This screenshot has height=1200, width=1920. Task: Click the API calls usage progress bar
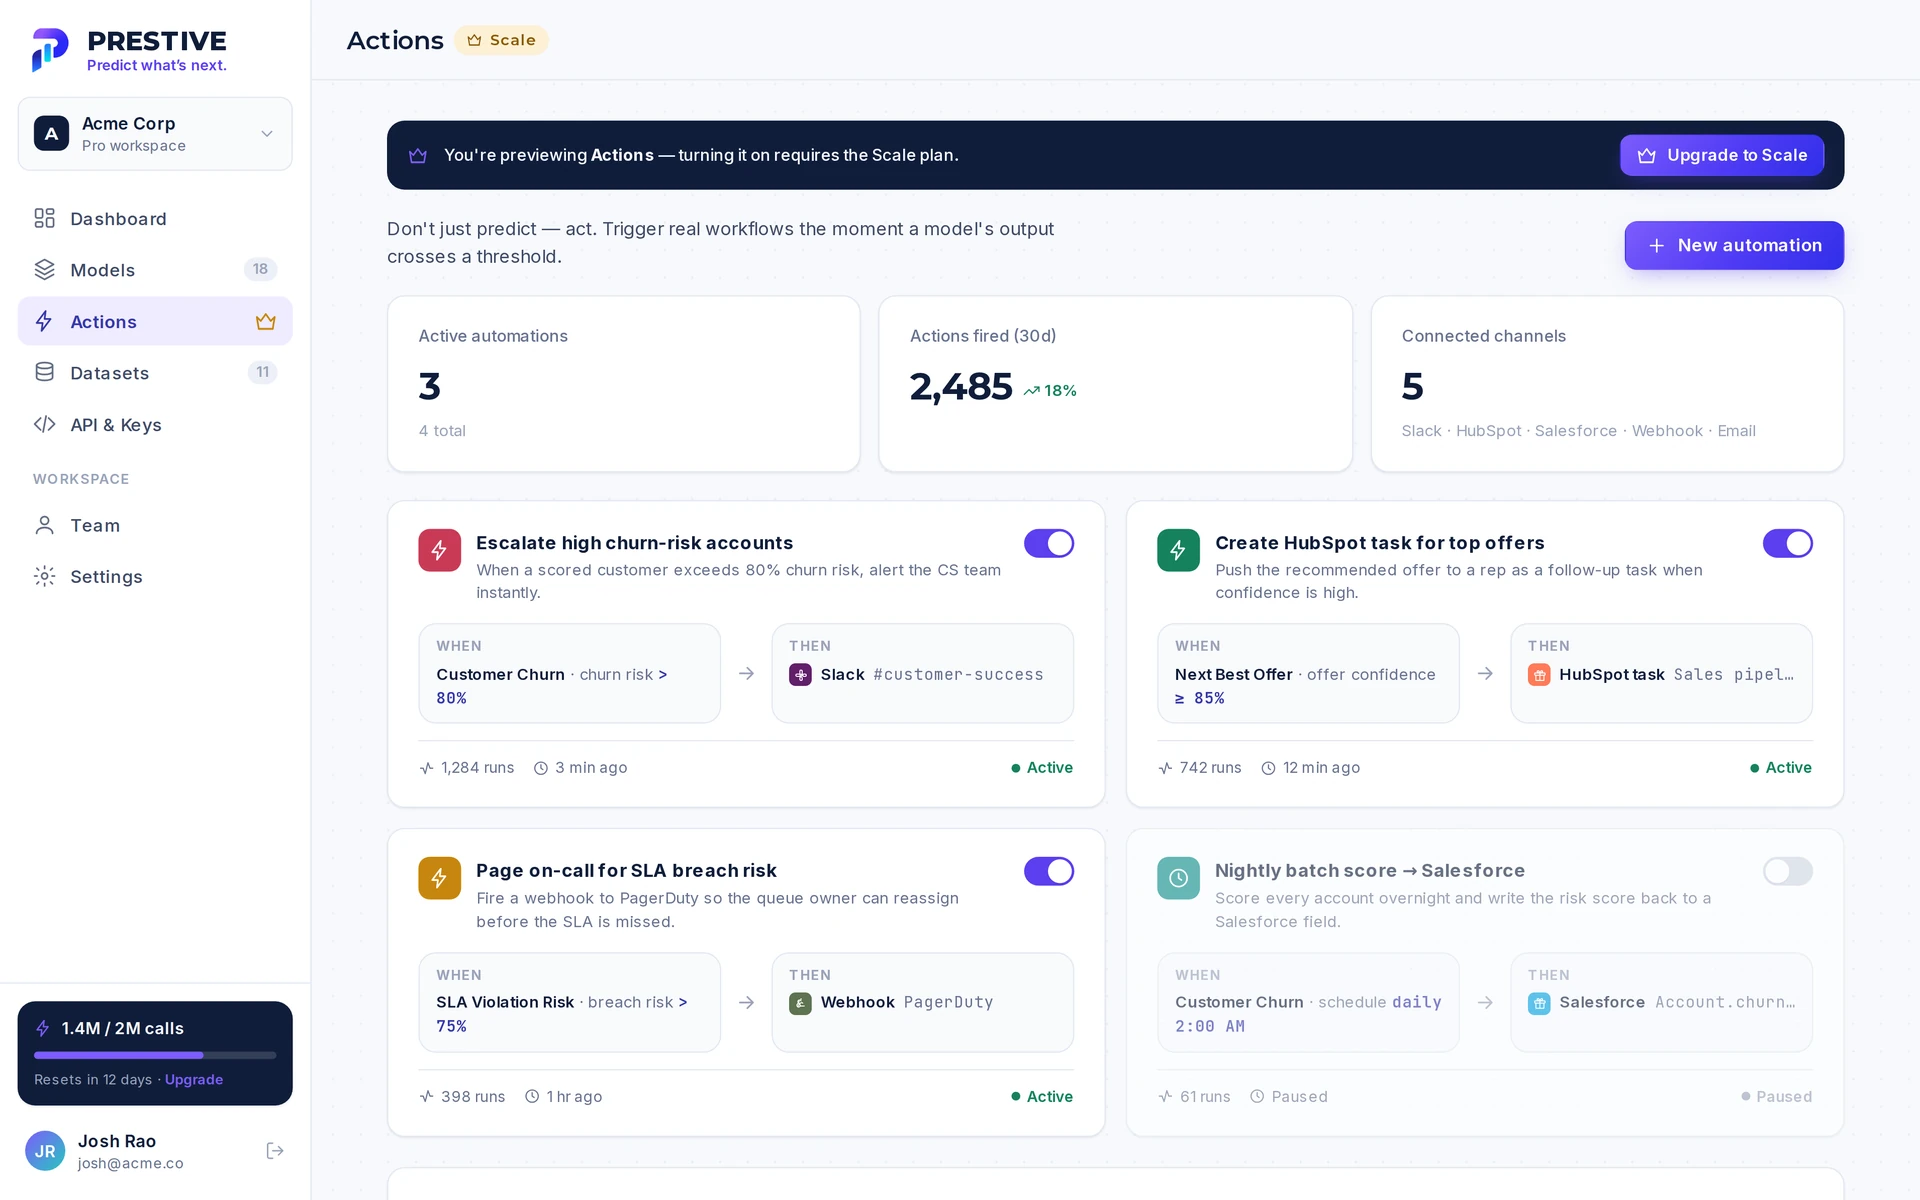click(x=155, y=1055)
